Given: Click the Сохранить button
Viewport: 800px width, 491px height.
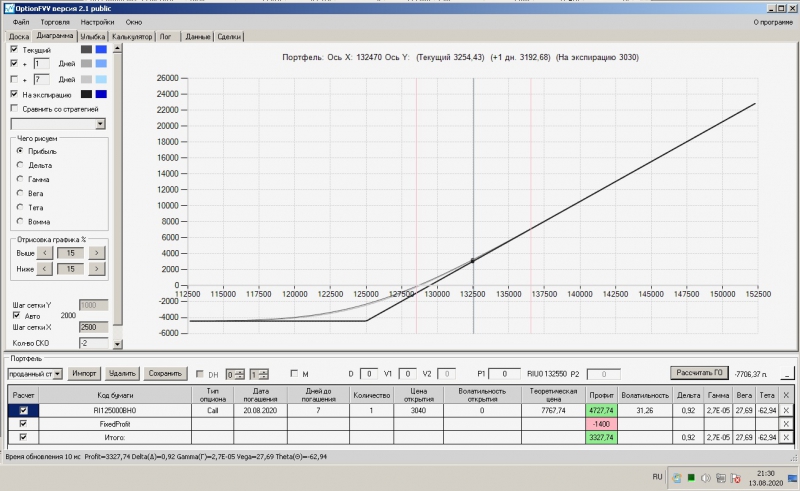Looking at the screenshot, I should click(x=165, y=373).
